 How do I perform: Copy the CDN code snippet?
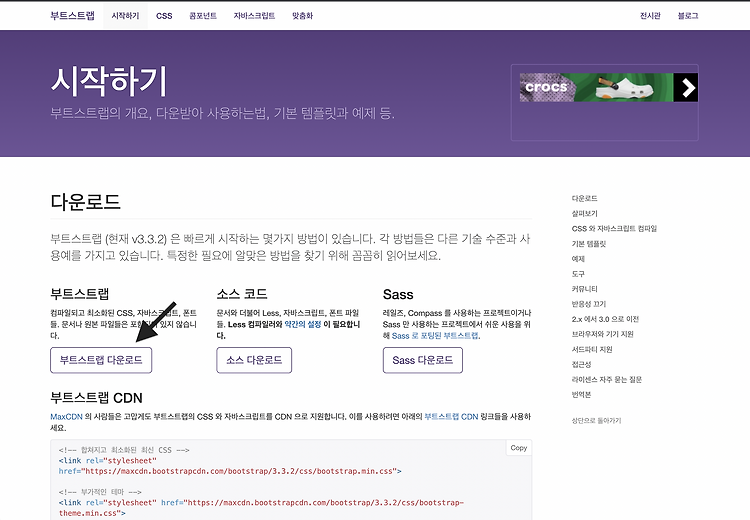[518, 448]
